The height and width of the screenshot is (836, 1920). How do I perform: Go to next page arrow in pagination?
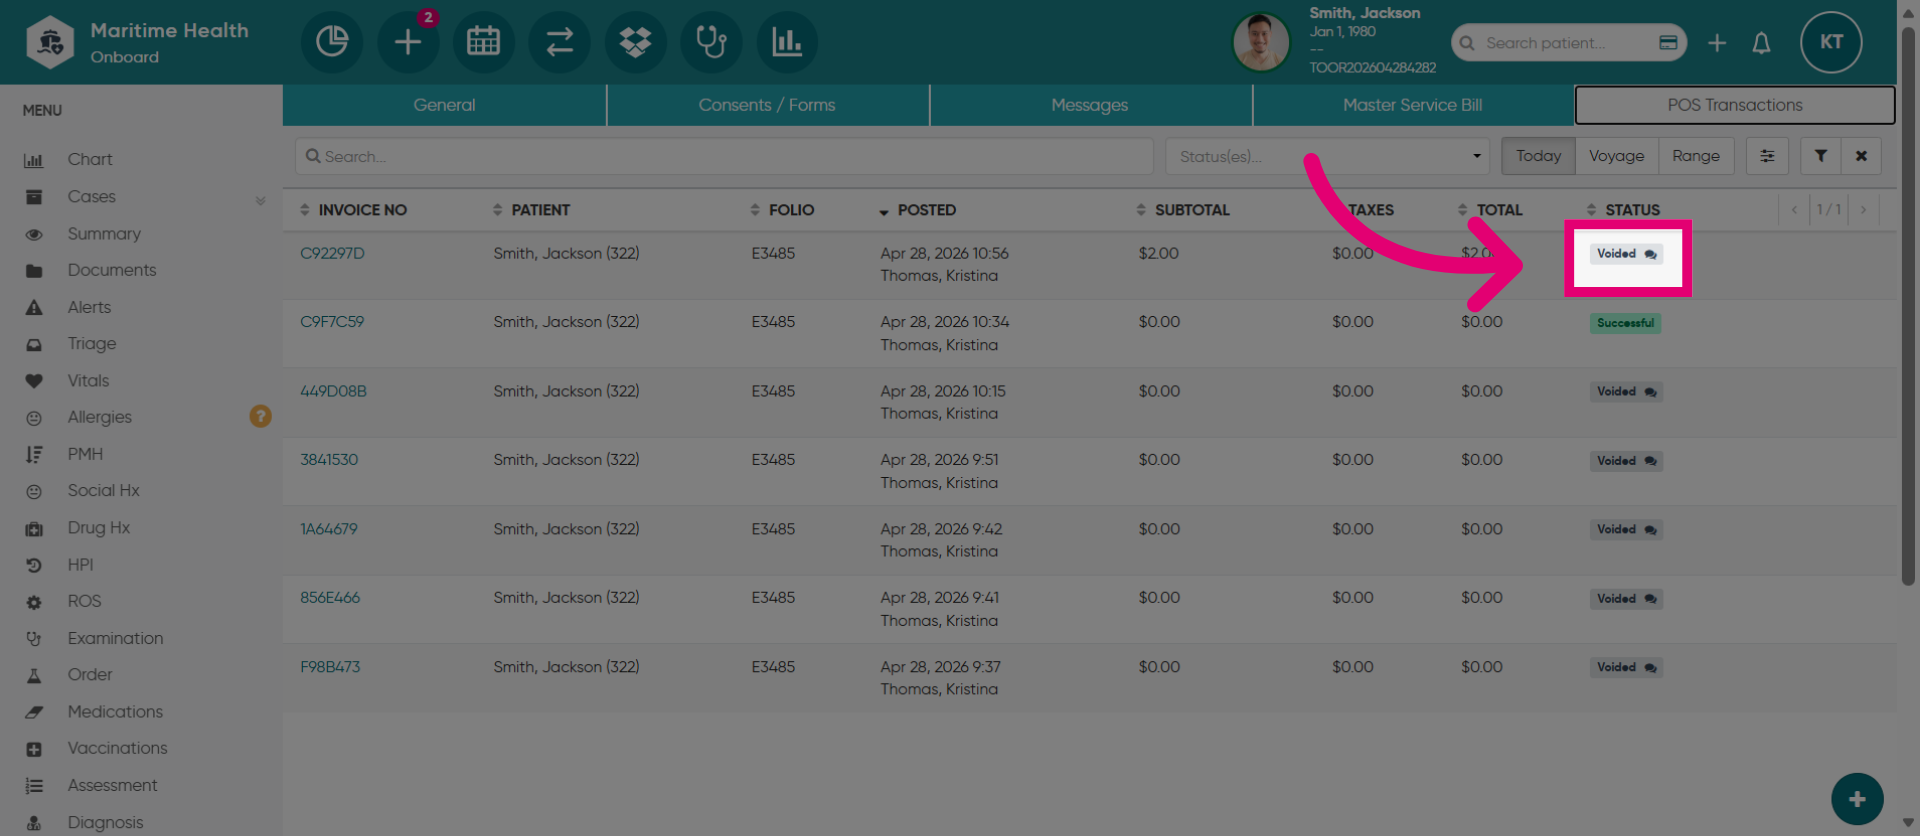1863,210
